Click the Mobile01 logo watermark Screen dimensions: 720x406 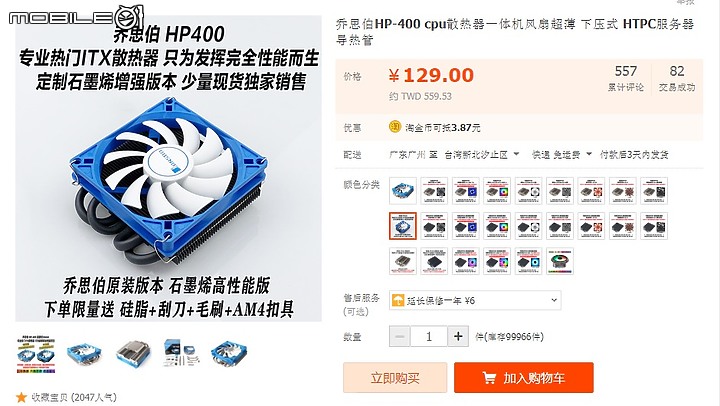(x=76, y=17)
